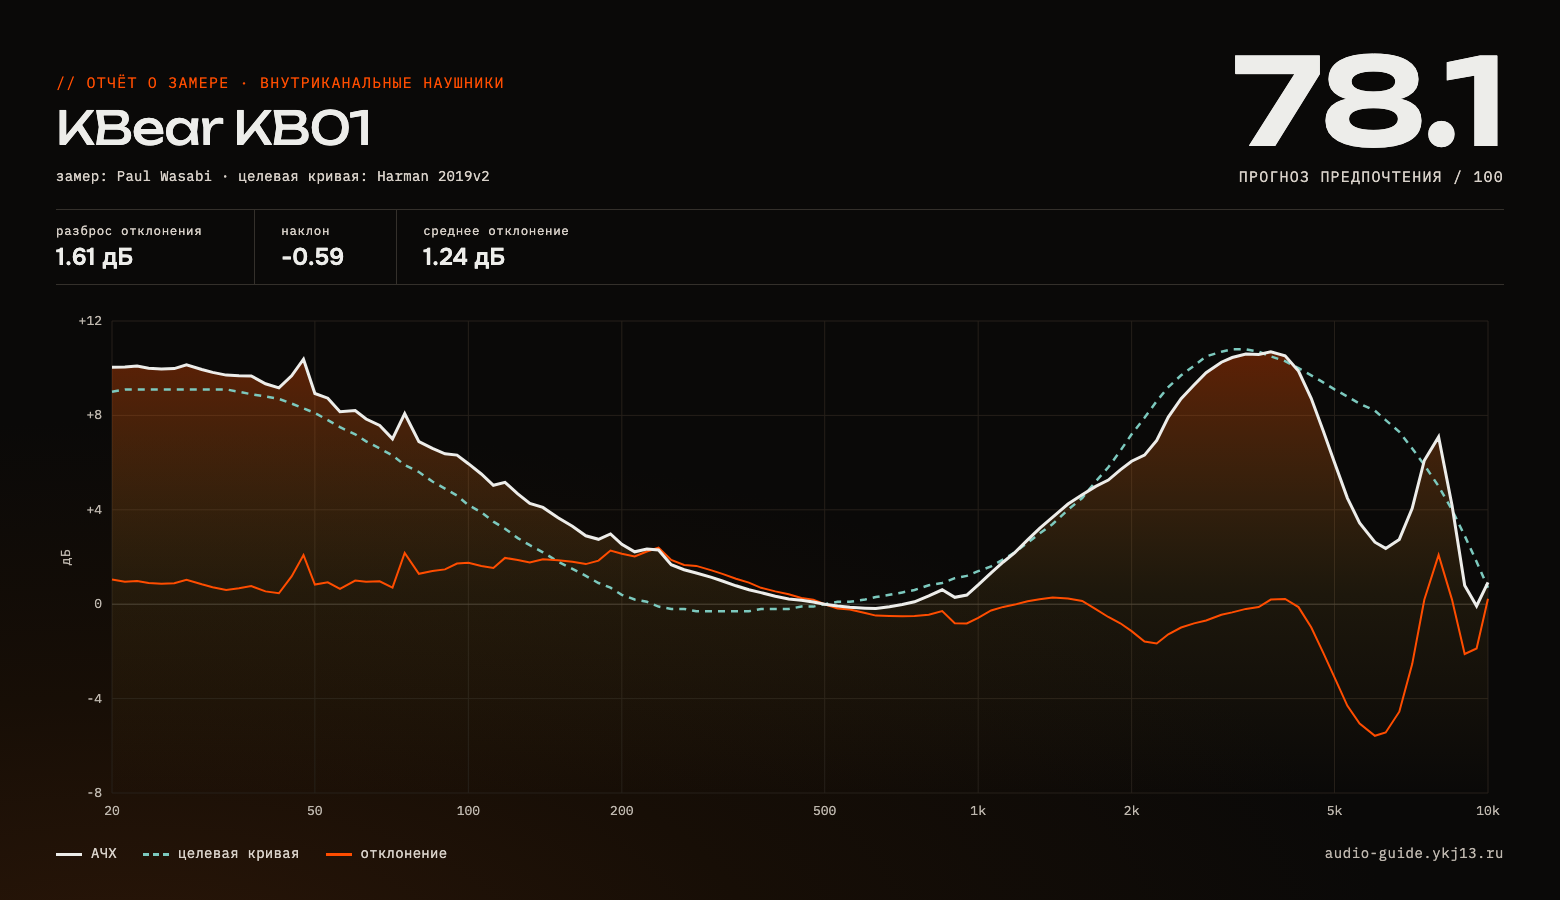Viewport: 1560px width, 900px height.
Task: Click the "0" y-axis label
Action: pyautogui.click(x=98, y=604)
